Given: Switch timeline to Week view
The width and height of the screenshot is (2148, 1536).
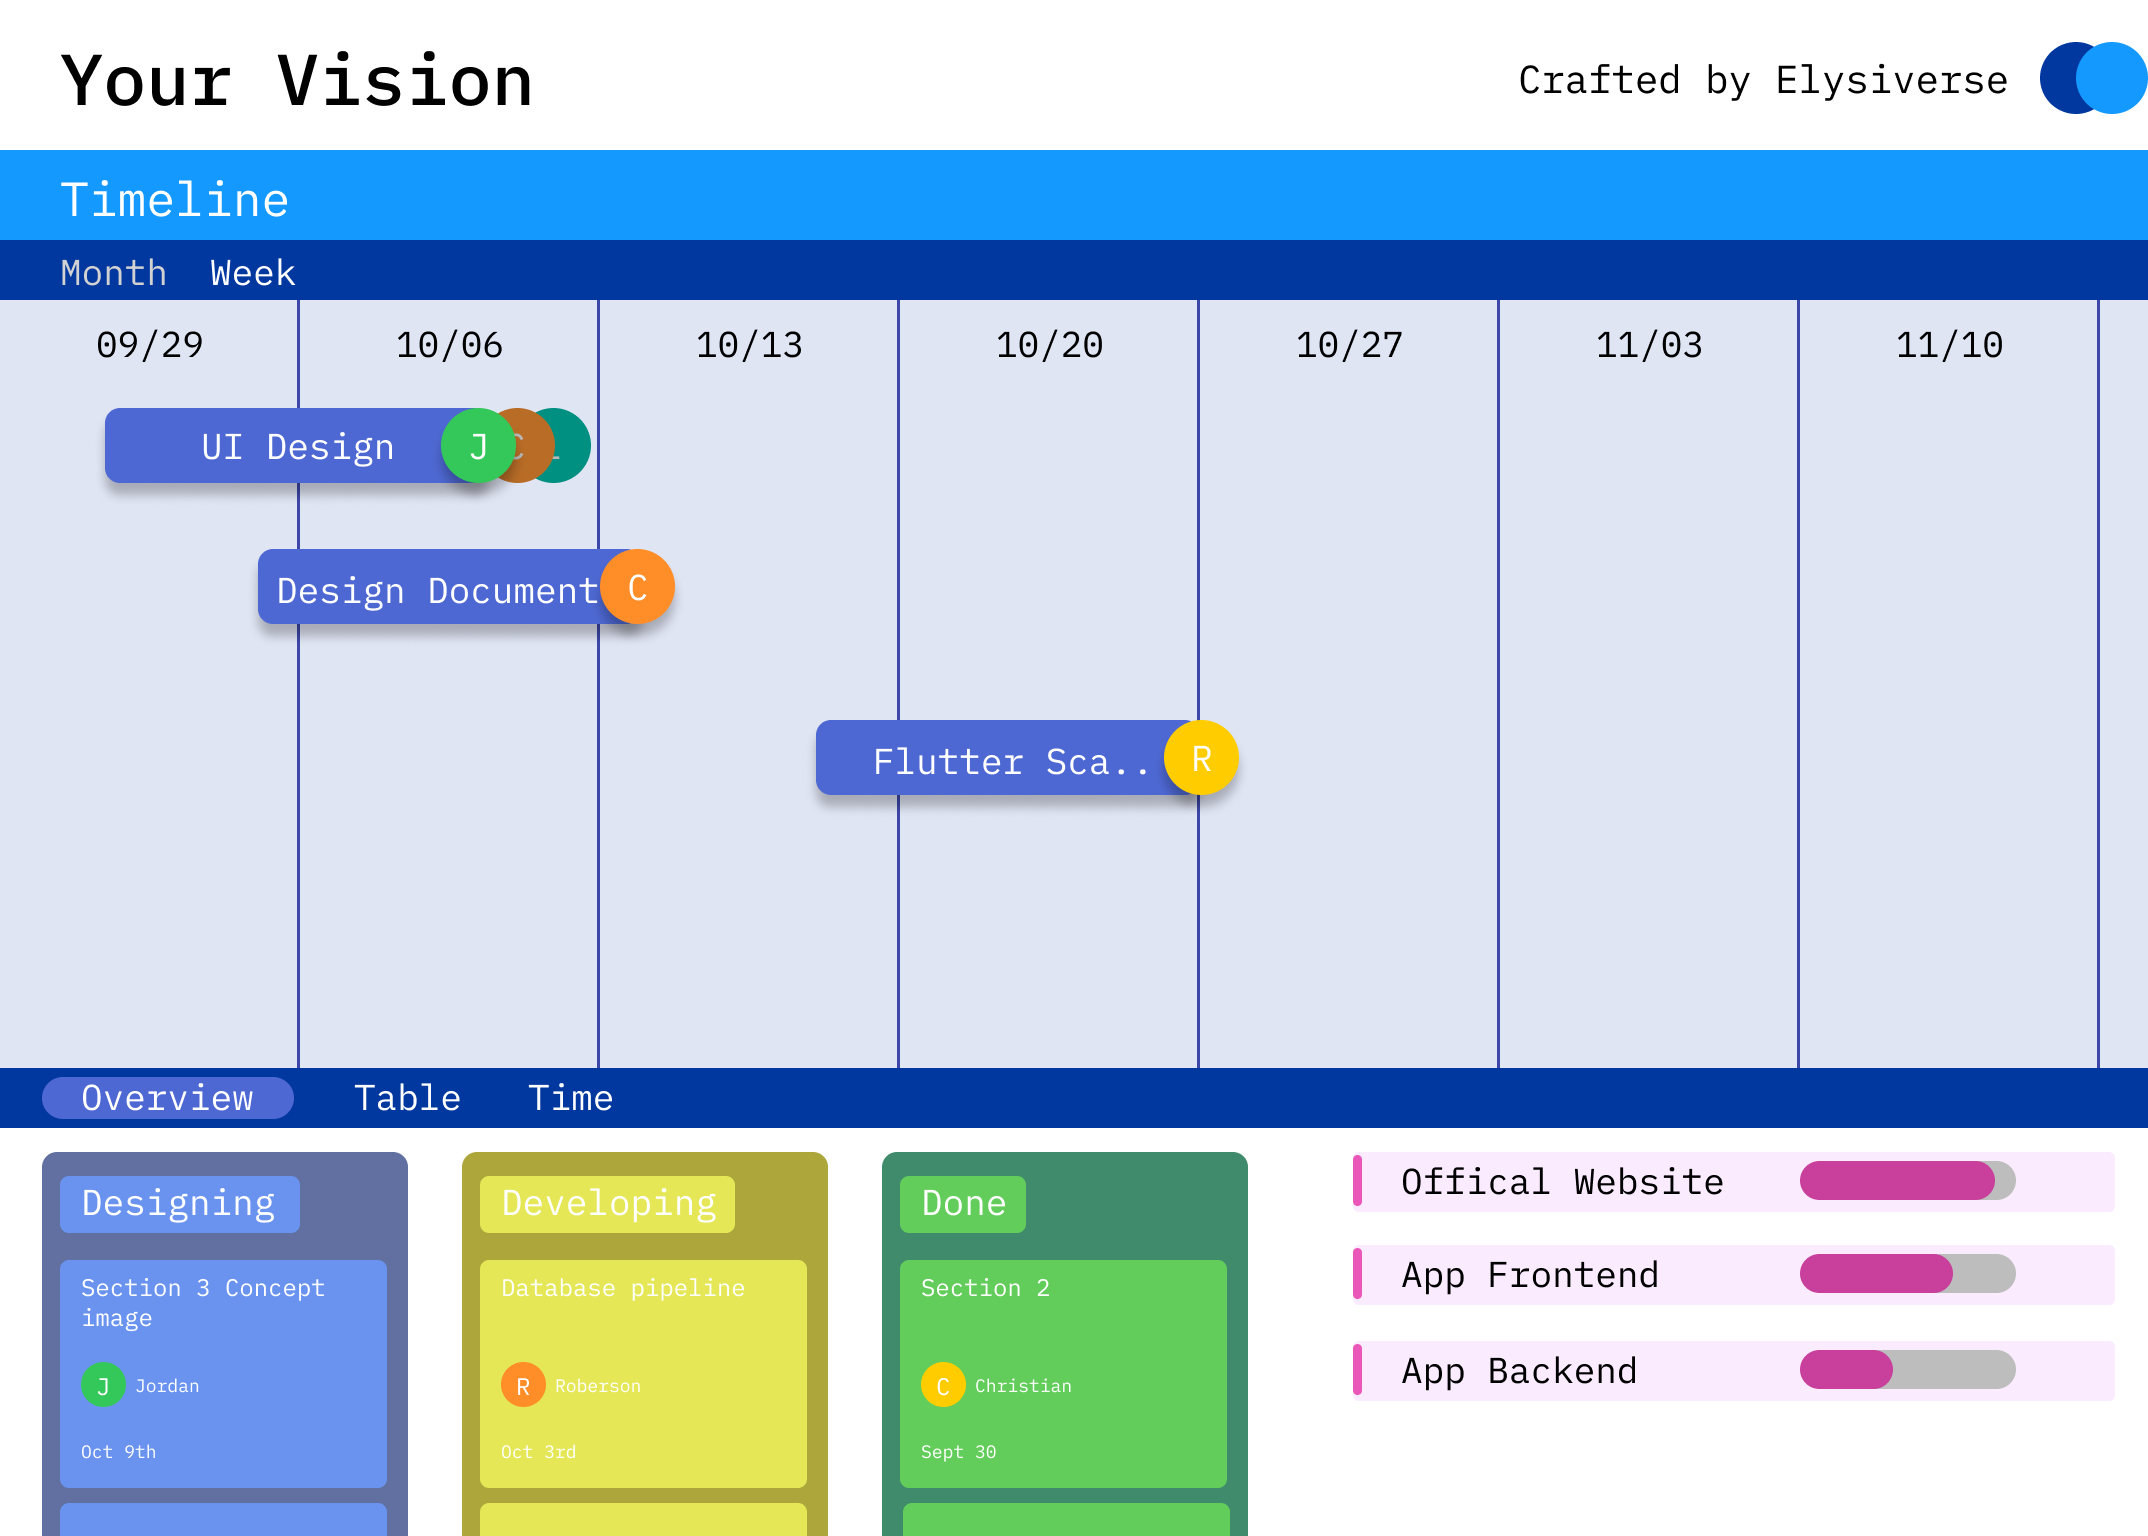Looking at the screenshot, I should pos(252,273).
